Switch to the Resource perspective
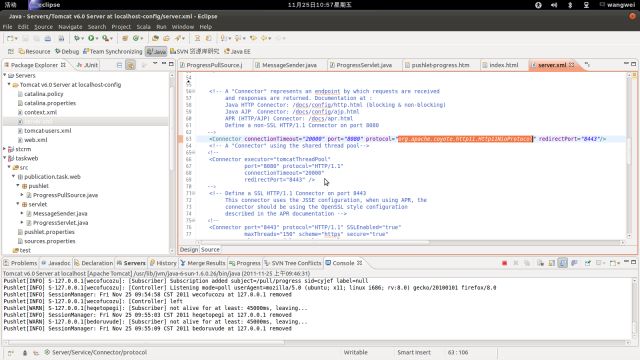Viewport: 640px width, 360px height. pos(34,51)
